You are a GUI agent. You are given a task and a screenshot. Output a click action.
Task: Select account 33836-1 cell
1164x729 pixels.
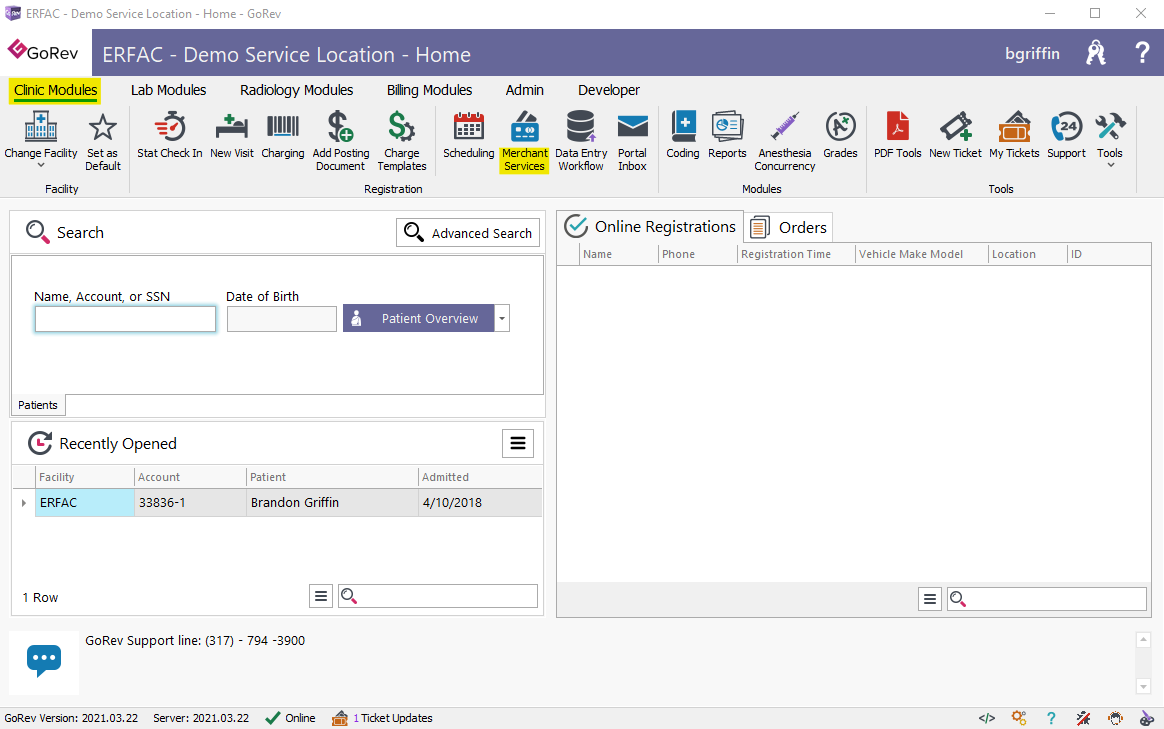click(190, 503)
